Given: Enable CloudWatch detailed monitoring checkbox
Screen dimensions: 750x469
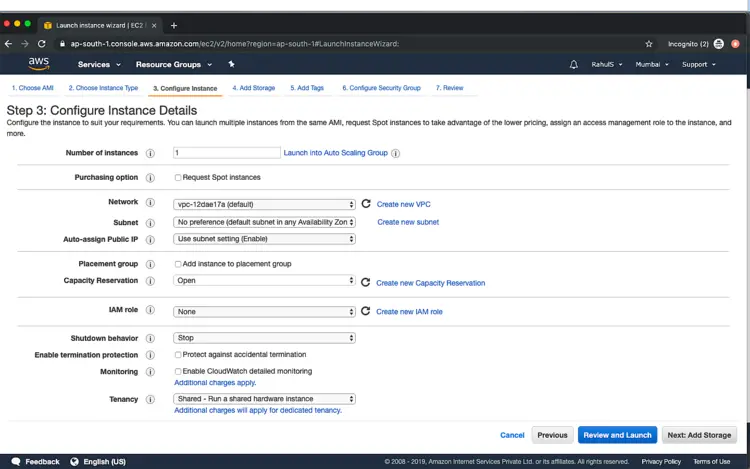Looking at the screenshot, I should 178,371.
